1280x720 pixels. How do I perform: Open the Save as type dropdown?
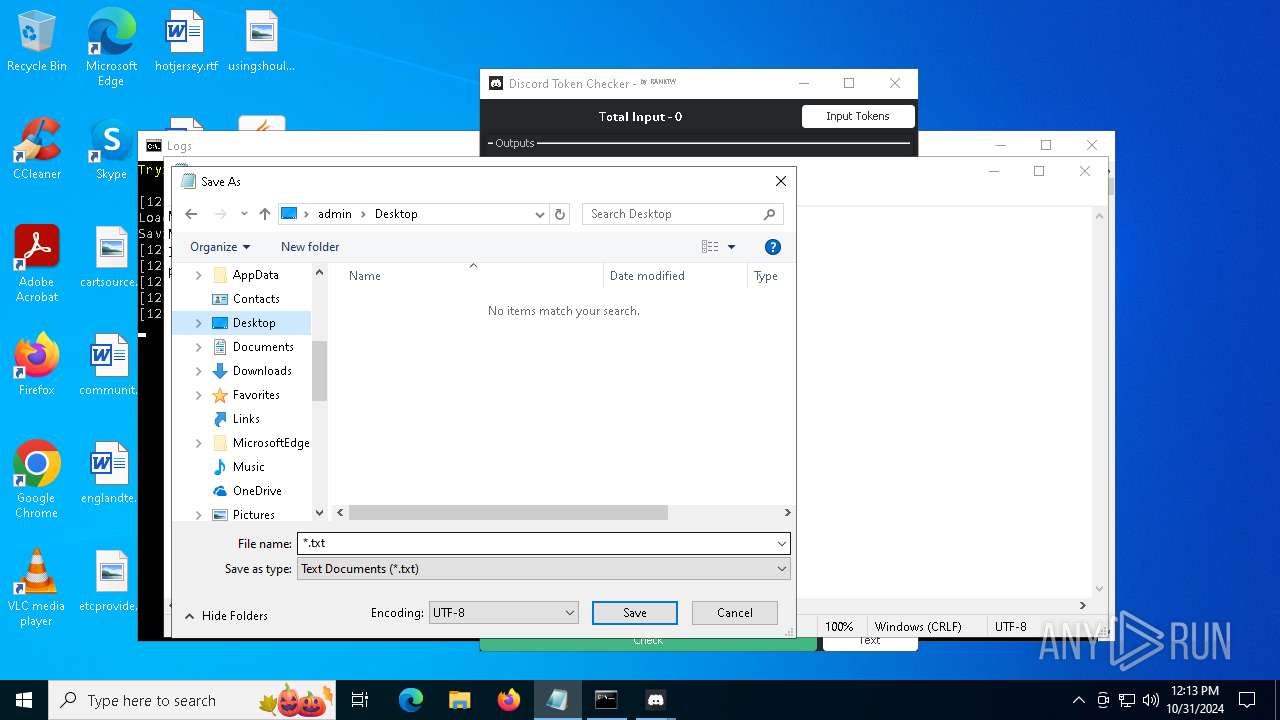coord(543,569)
